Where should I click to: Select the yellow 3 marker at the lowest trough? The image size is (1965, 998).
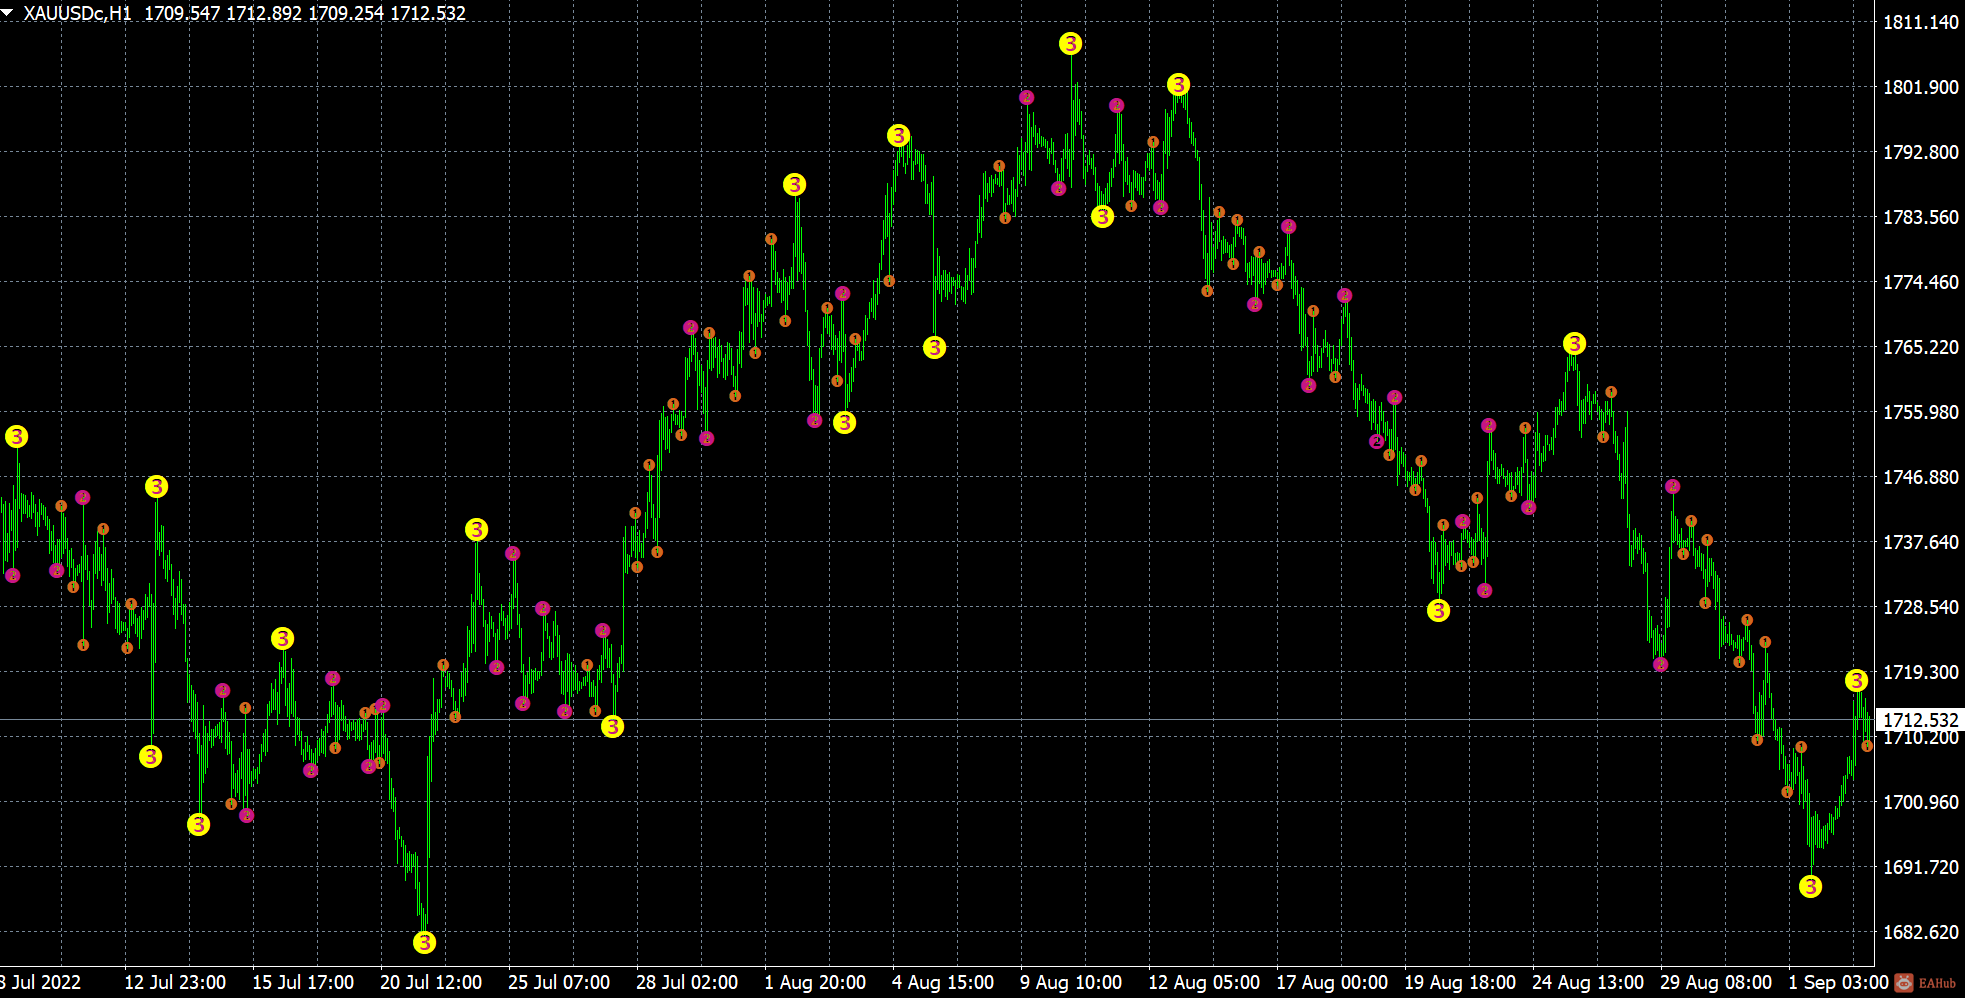coord(424,942)
